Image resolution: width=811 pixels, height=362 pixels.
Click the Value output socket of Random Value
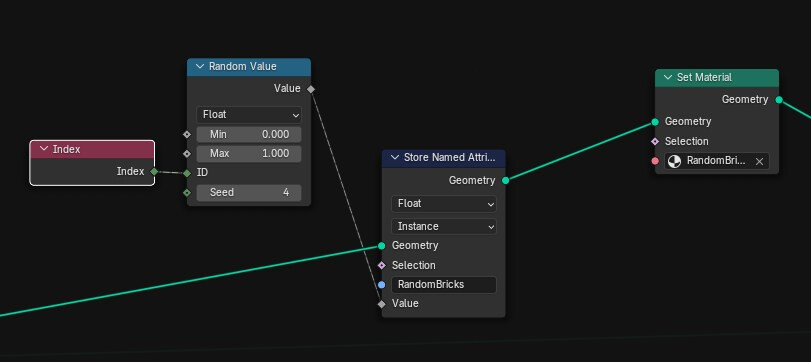coord(311,89)
